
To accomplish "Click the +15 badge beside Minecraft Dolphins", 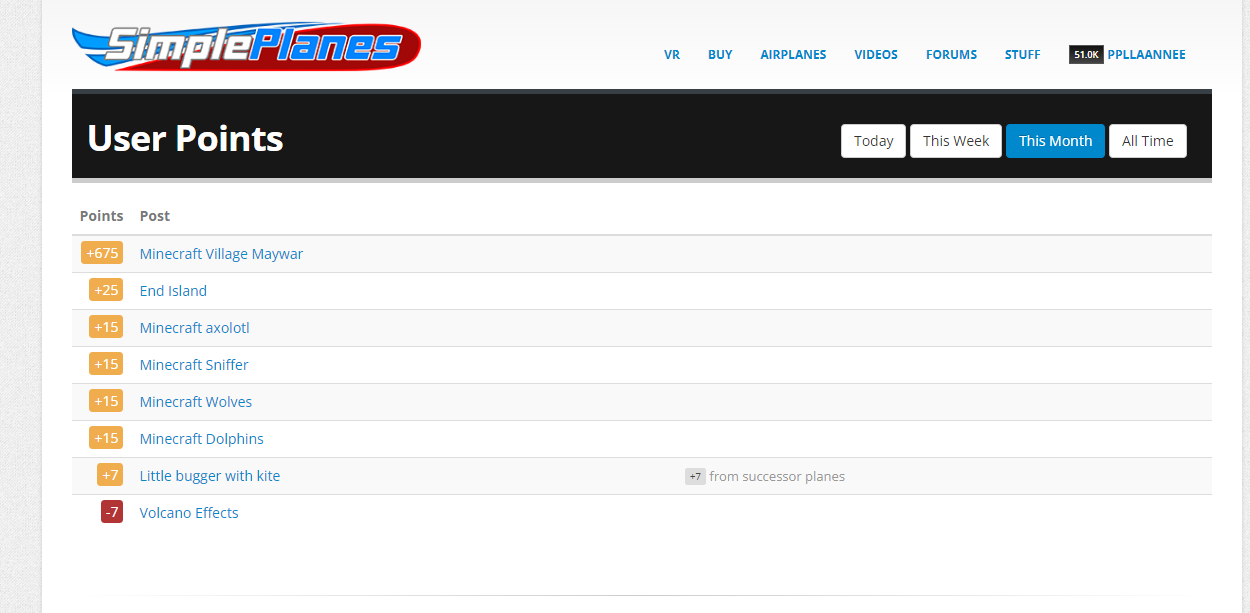I will (x=106, y=439).
